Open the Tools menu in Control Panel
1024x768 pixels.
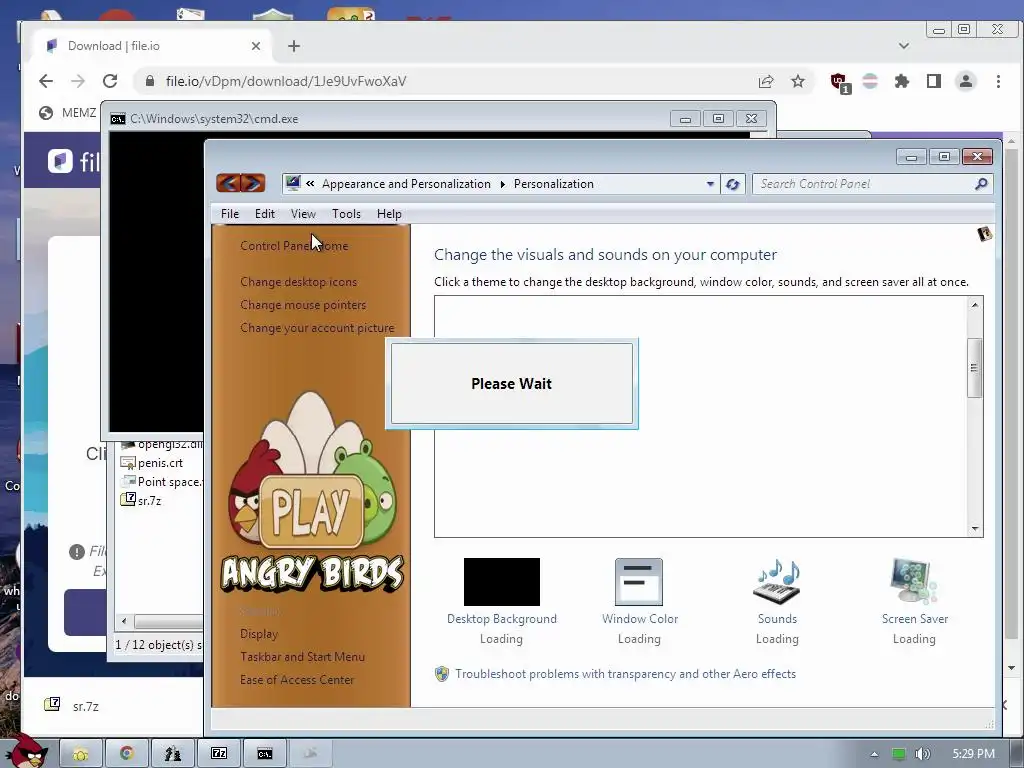[x=346, y=214]
